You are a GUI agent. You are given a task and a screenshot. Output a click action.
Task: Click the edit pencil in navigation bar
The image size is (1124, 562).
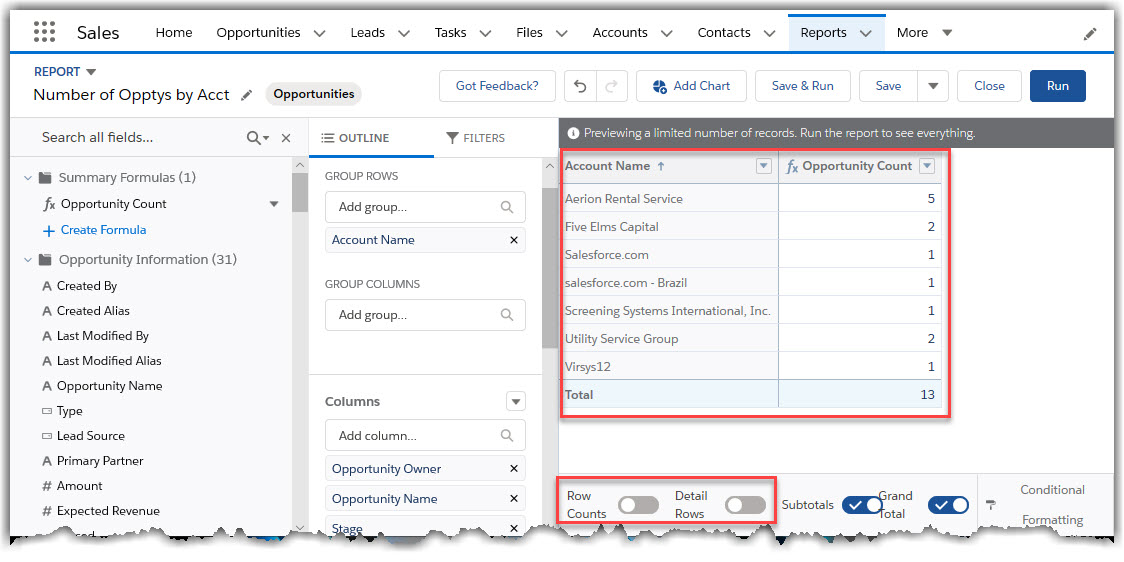pyautogui.click(x=1090, y=34)
